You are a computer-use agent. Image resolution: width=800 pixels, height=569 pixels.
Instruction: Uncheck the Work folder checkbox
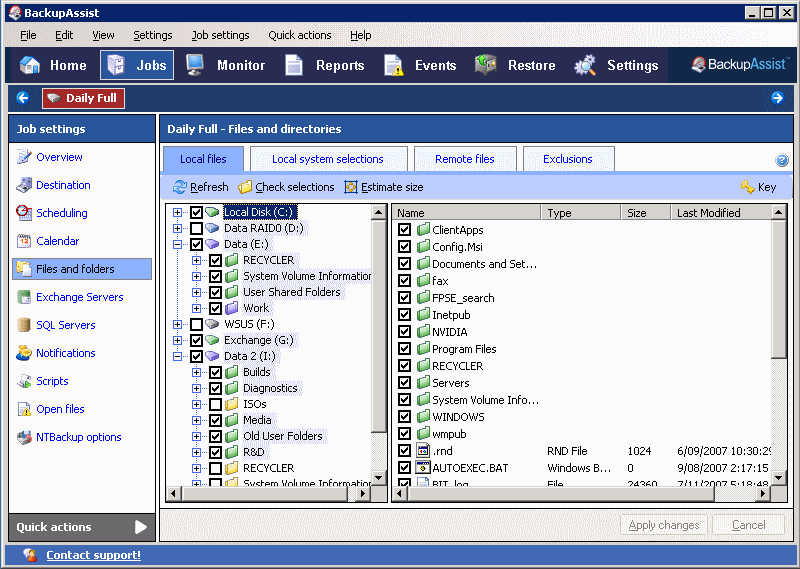point(215,308)
